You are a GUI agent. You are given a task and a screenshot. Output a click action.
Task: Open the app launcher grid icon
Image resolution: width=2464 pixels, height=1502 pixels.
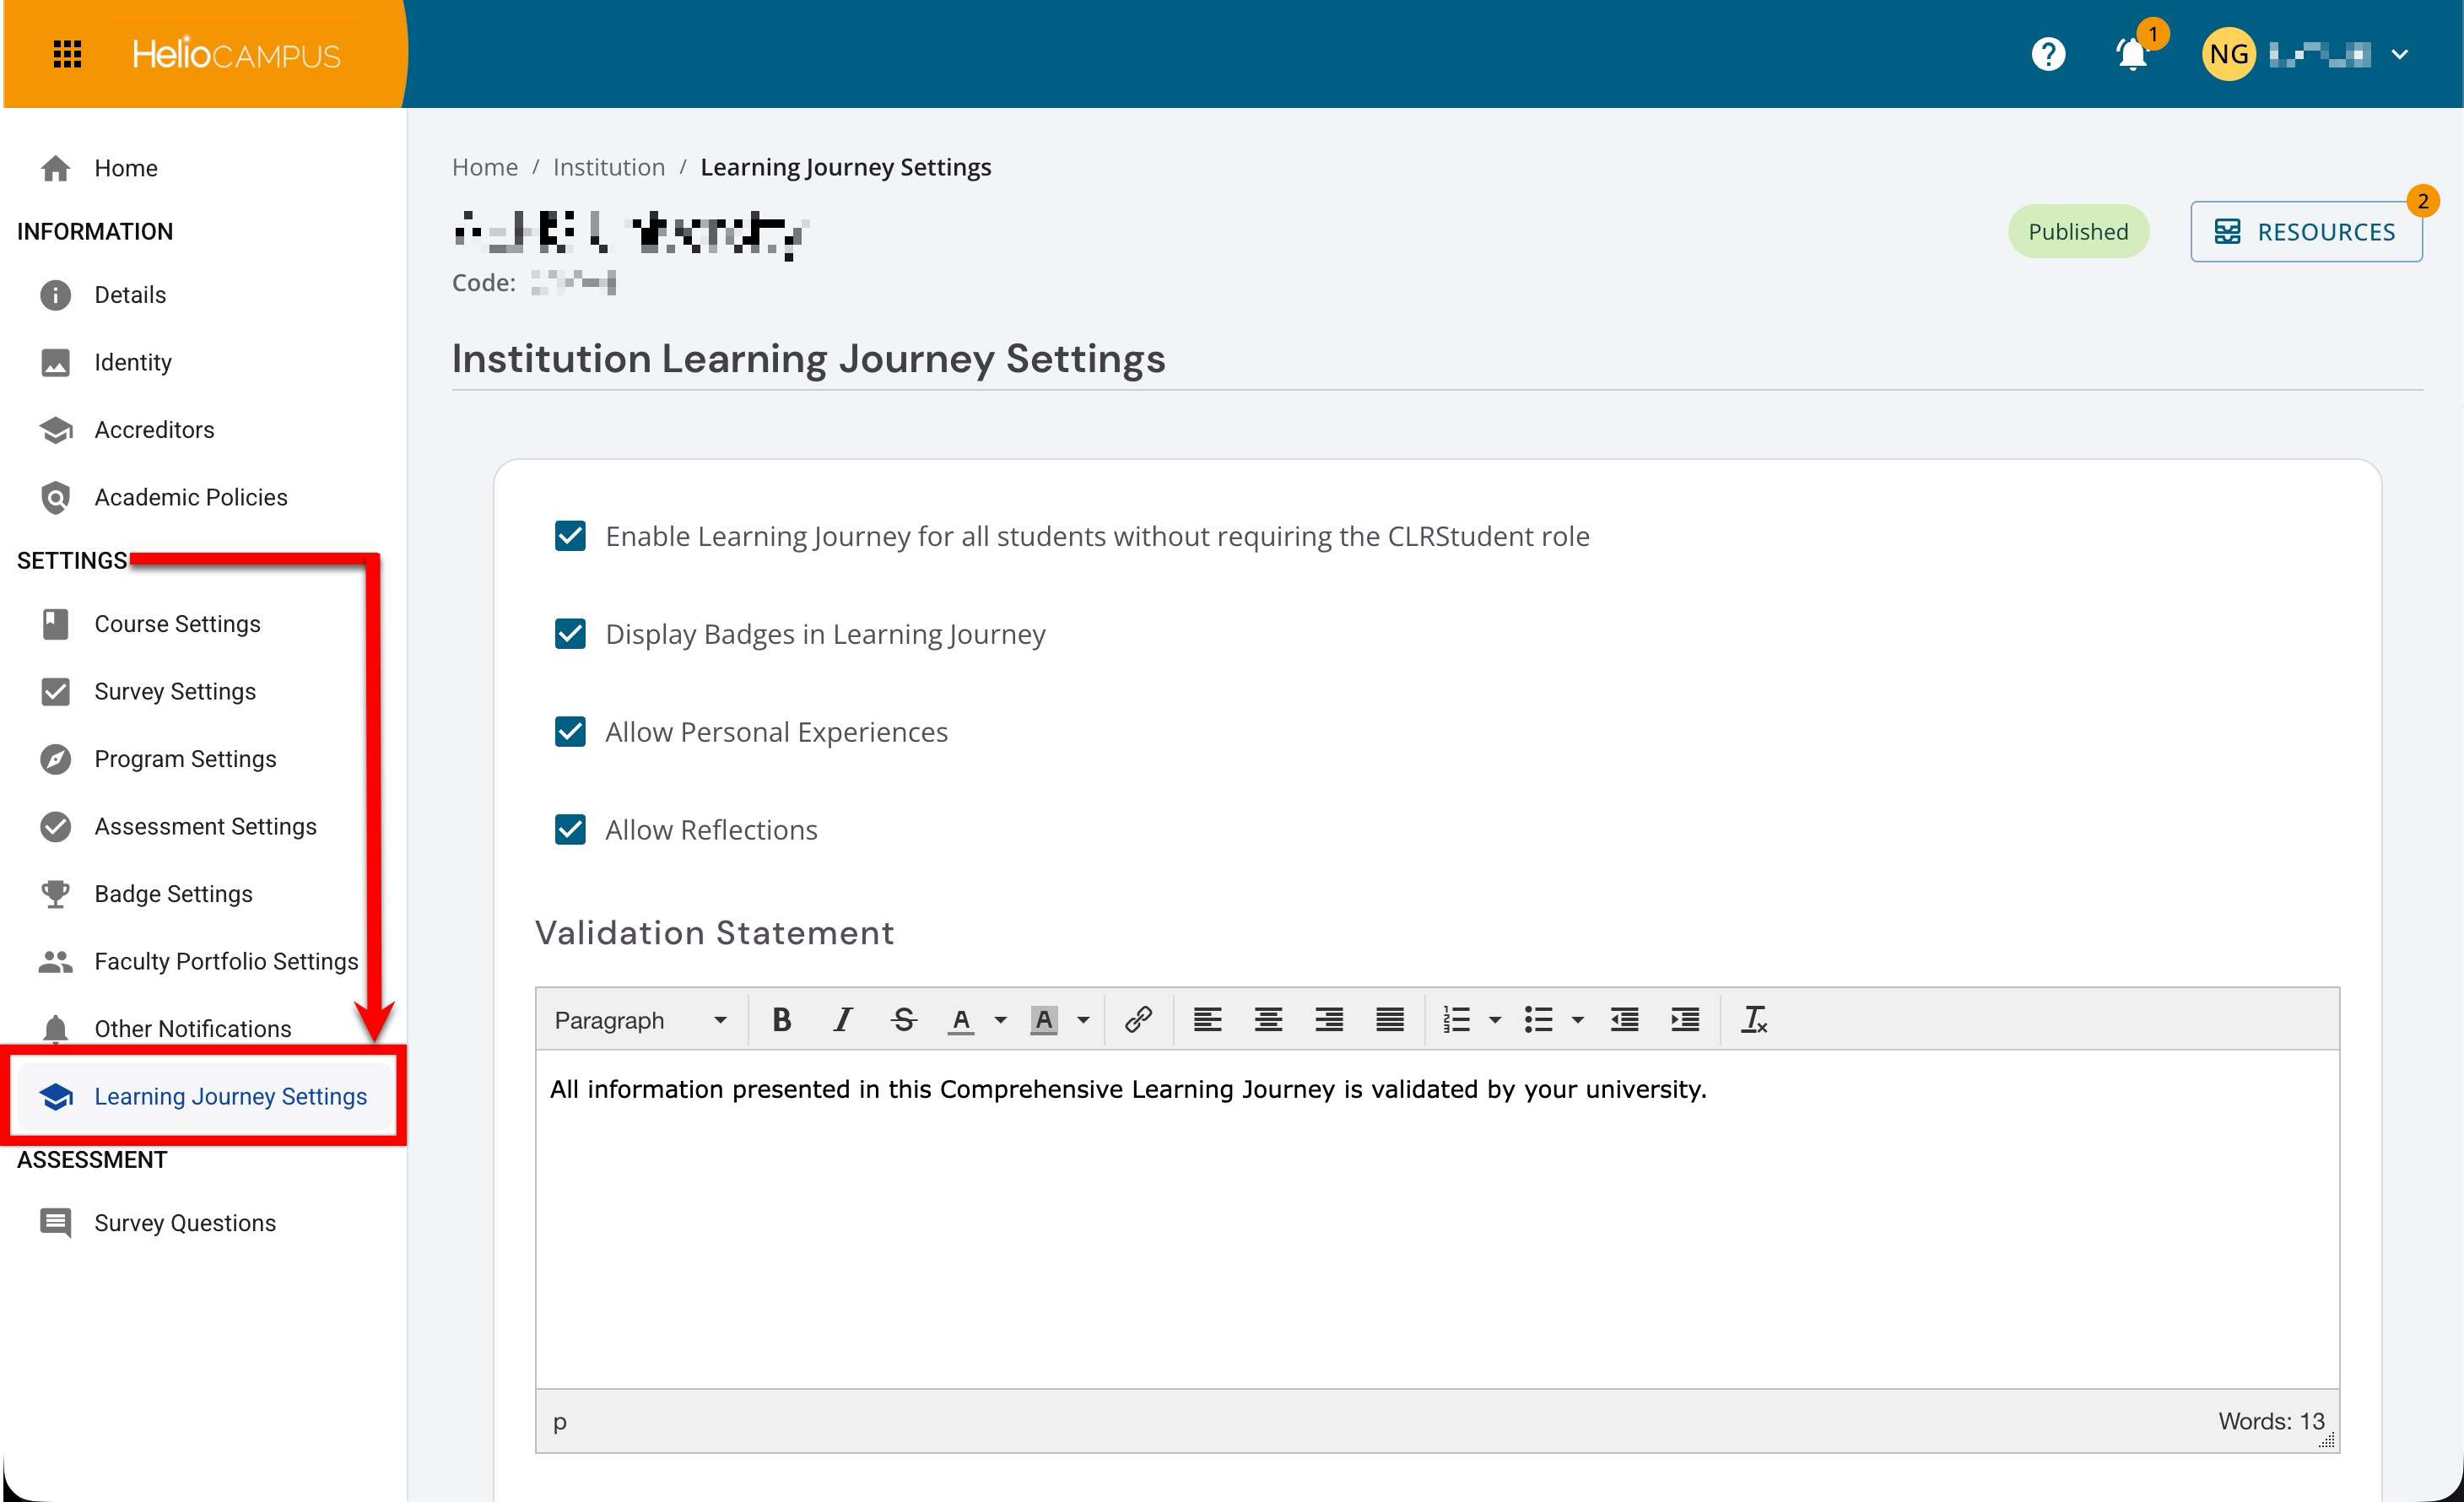(67, 54)
